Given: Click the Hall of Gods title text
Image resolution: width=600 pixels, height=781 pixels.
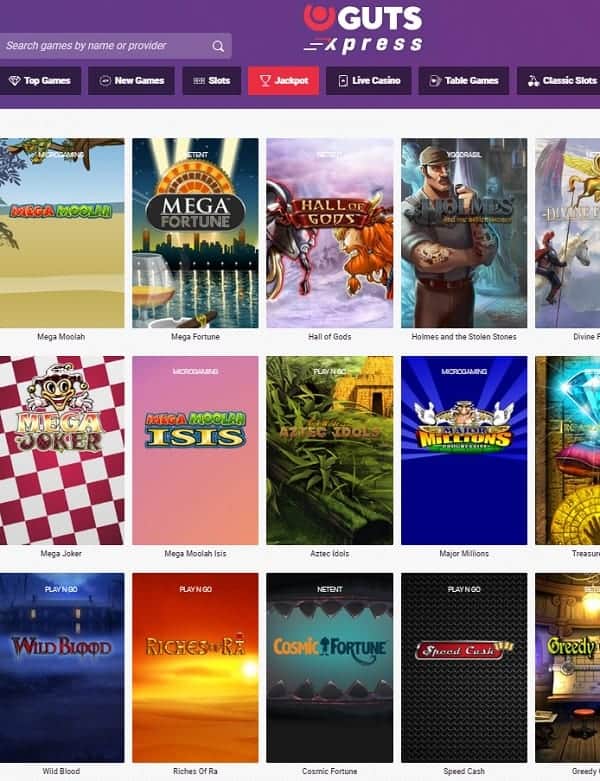Looking at the screenshot, I should click(x=330, y=337).
